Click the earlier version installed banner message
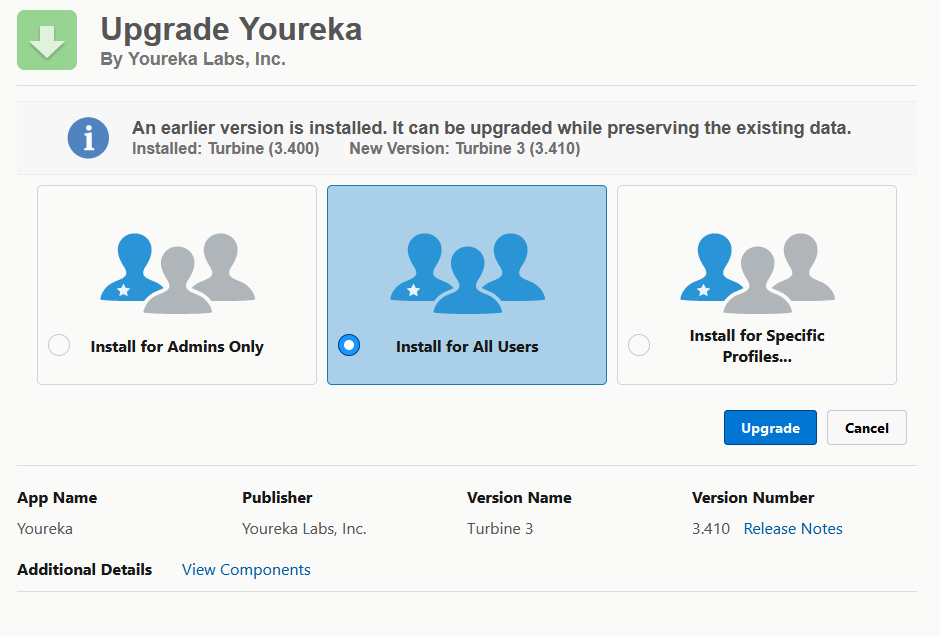This screenshot has height=636, width=940. 492,128
